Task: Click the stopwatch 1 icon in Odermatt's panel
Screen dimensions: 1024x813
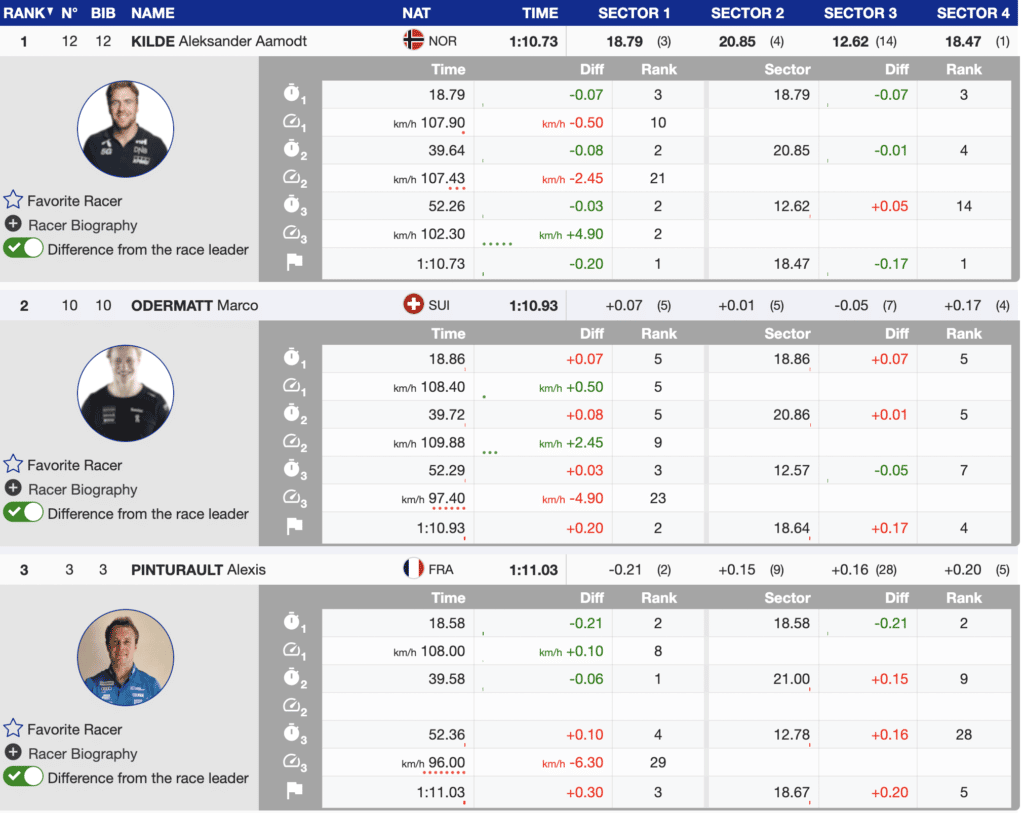Action: click(x=294, y=360)
